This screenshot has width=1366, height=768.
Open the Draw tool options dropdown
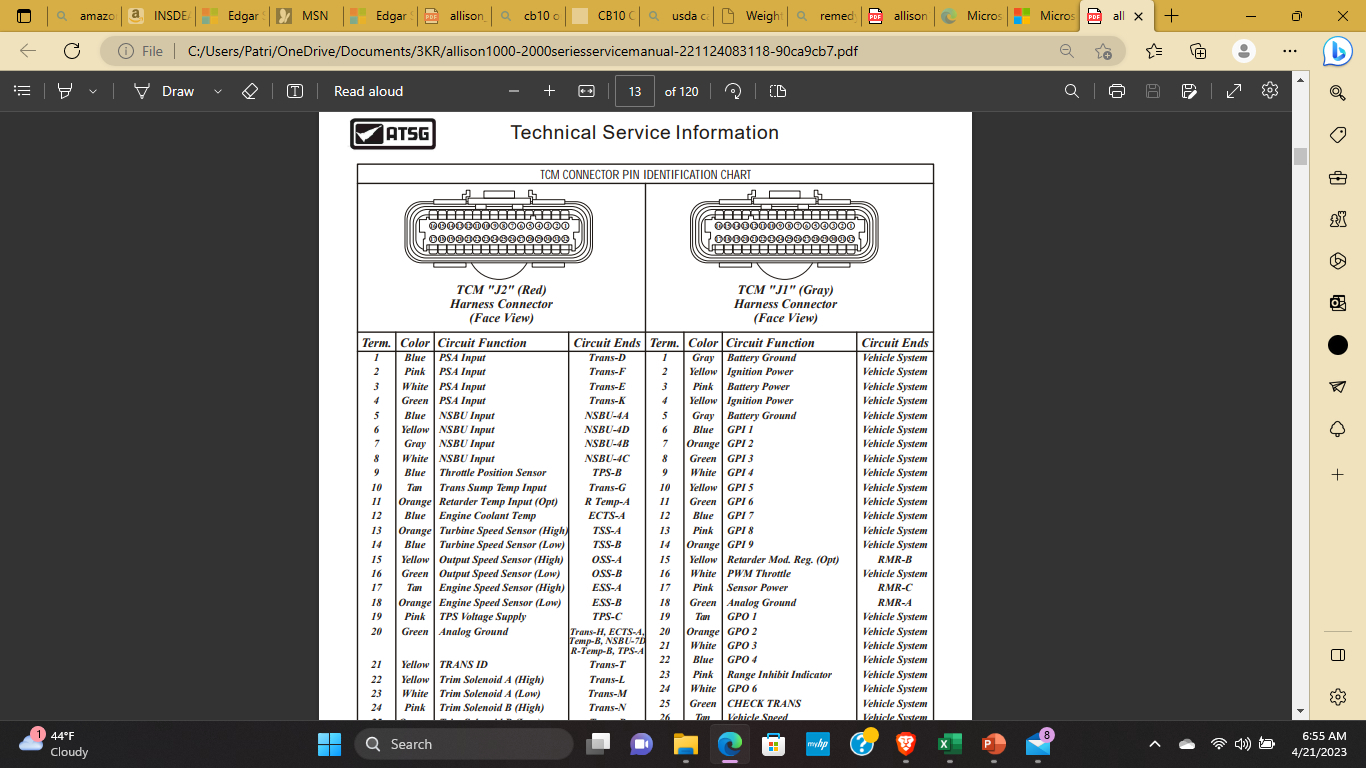[217, 91]
